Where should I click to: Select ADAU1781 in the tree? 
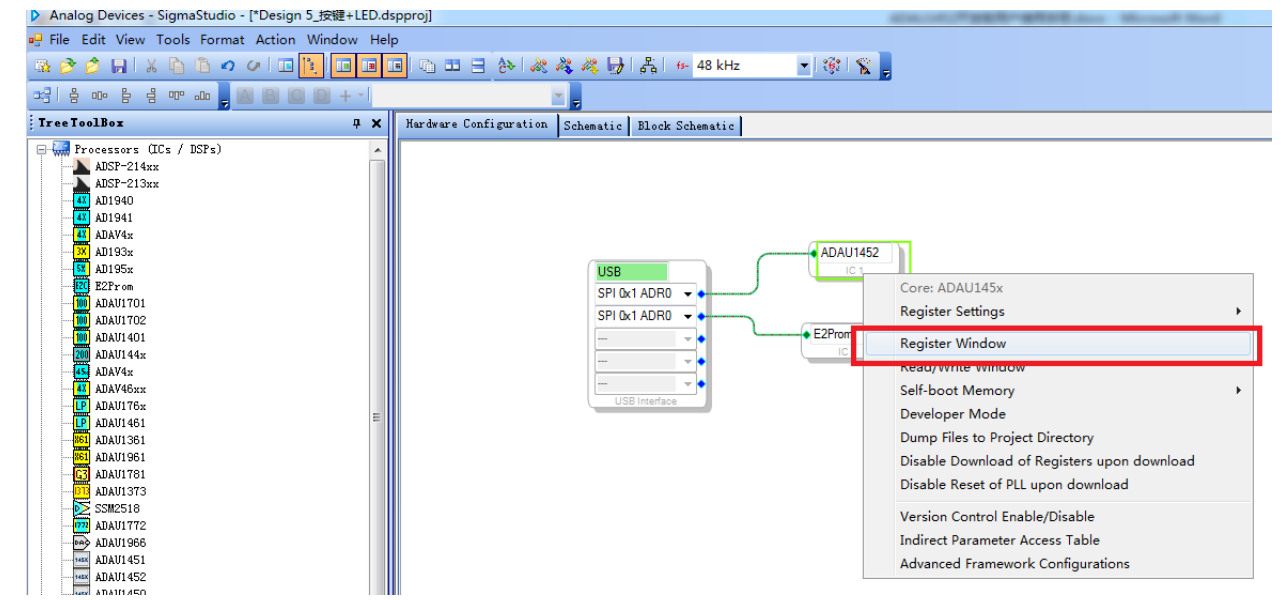pyautogui.click(x=120, y=474)
